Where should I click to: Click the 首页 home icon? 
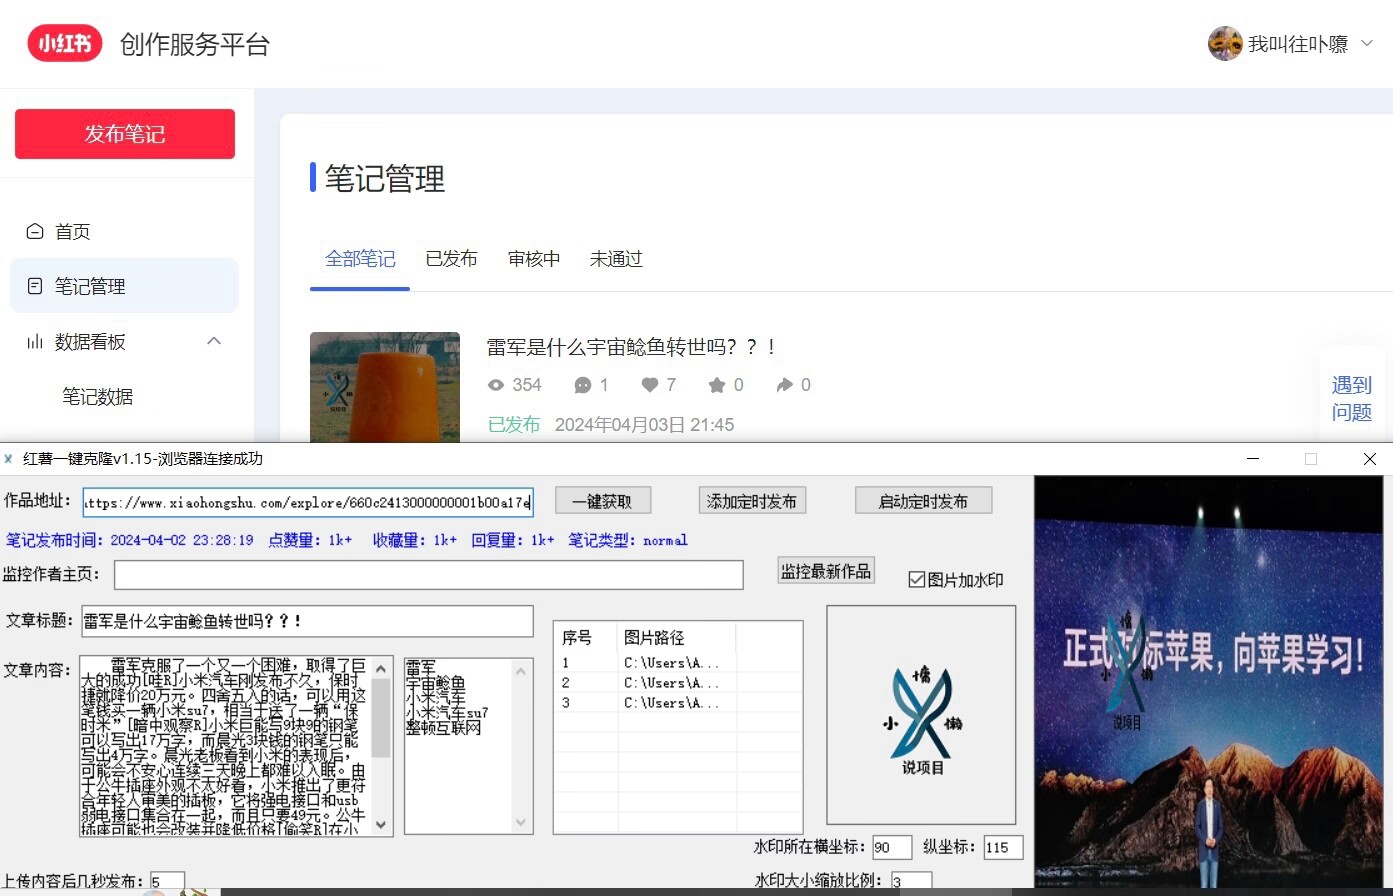pos(35,232)
